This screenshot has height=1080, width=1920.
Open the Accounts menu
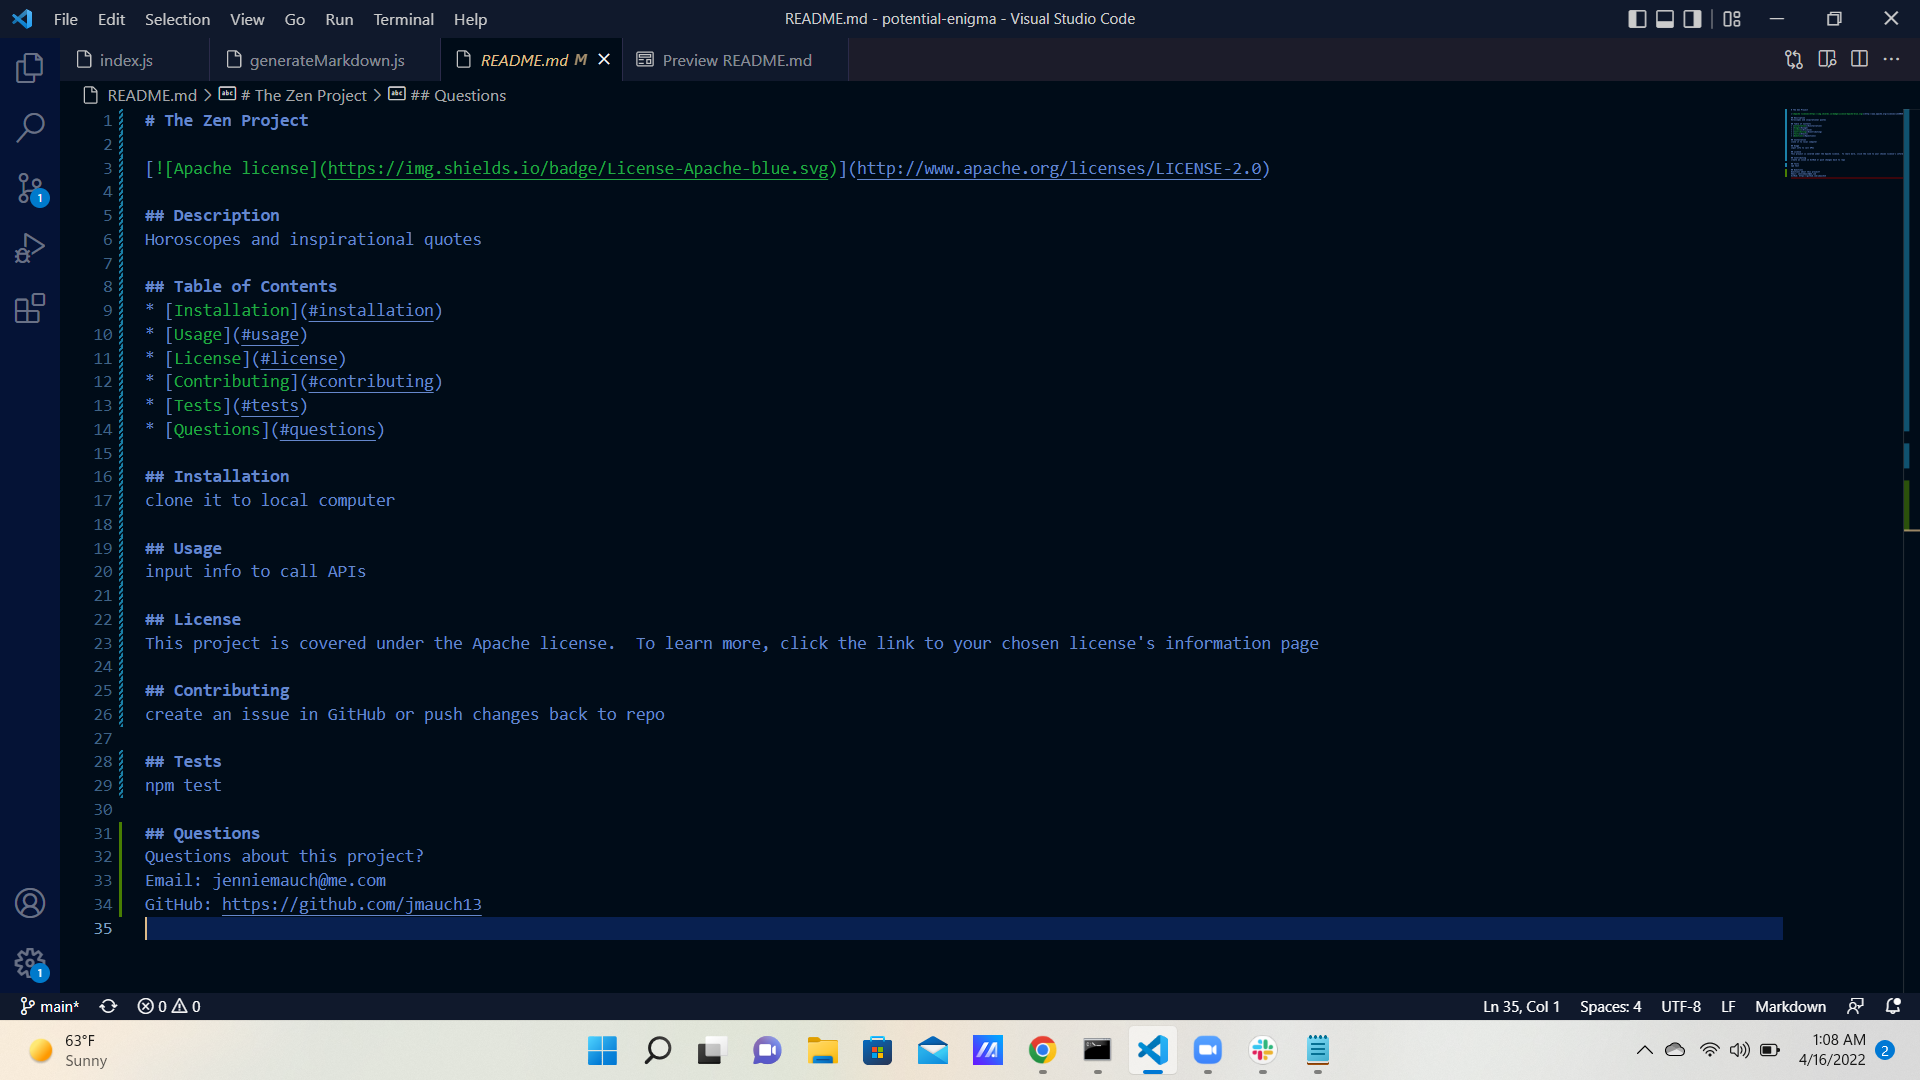[x=29, y=903]
